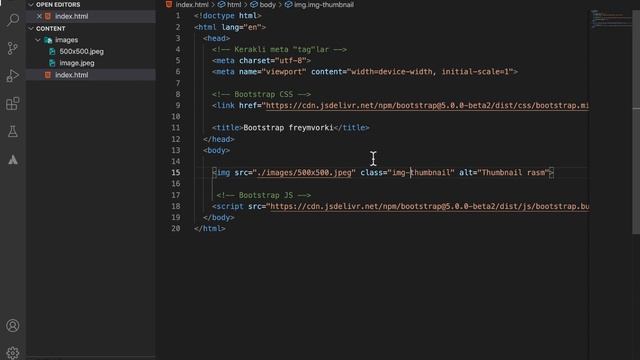
Task: Click the HTML icon beside index.html in tree
Action: [48, 75]
